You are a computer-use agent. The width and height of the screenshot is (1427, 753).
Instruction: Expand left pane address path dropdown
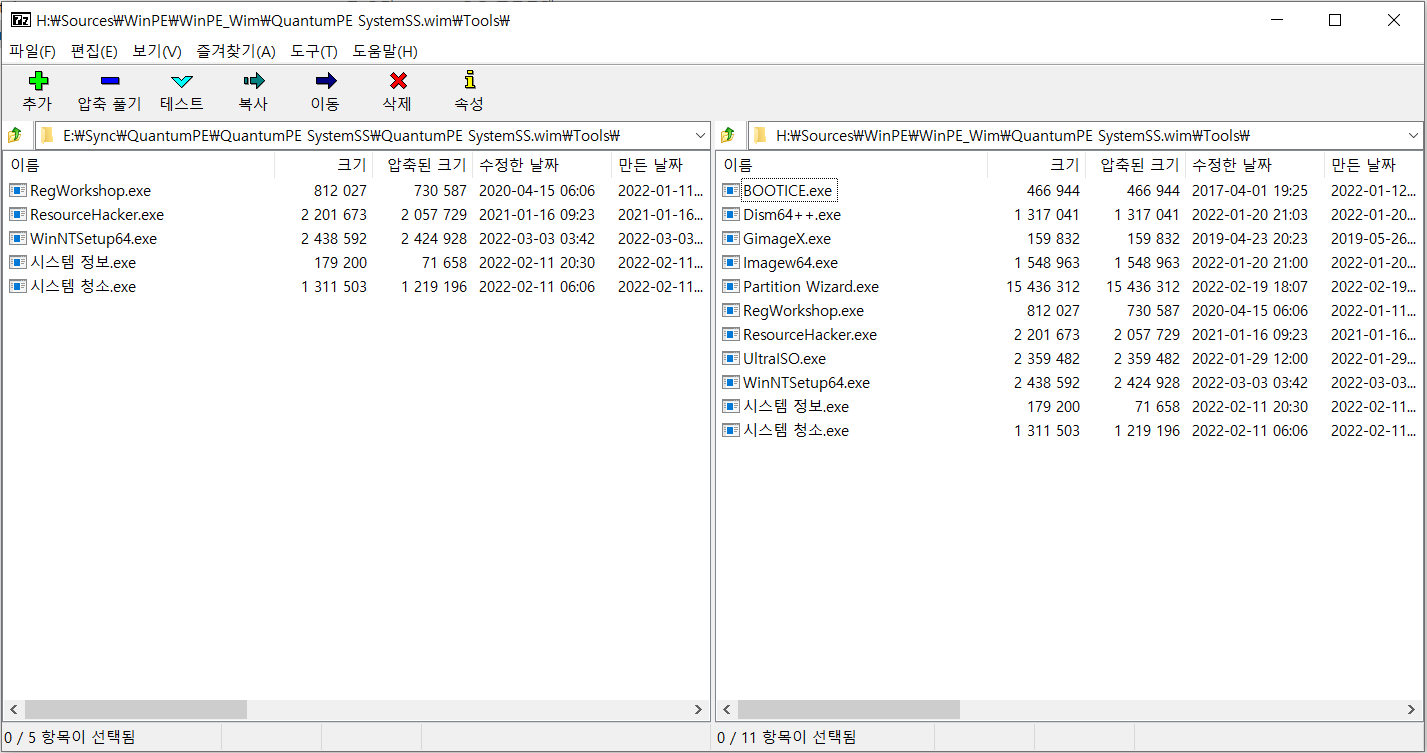pyautogui.click(x=700, y=135)
